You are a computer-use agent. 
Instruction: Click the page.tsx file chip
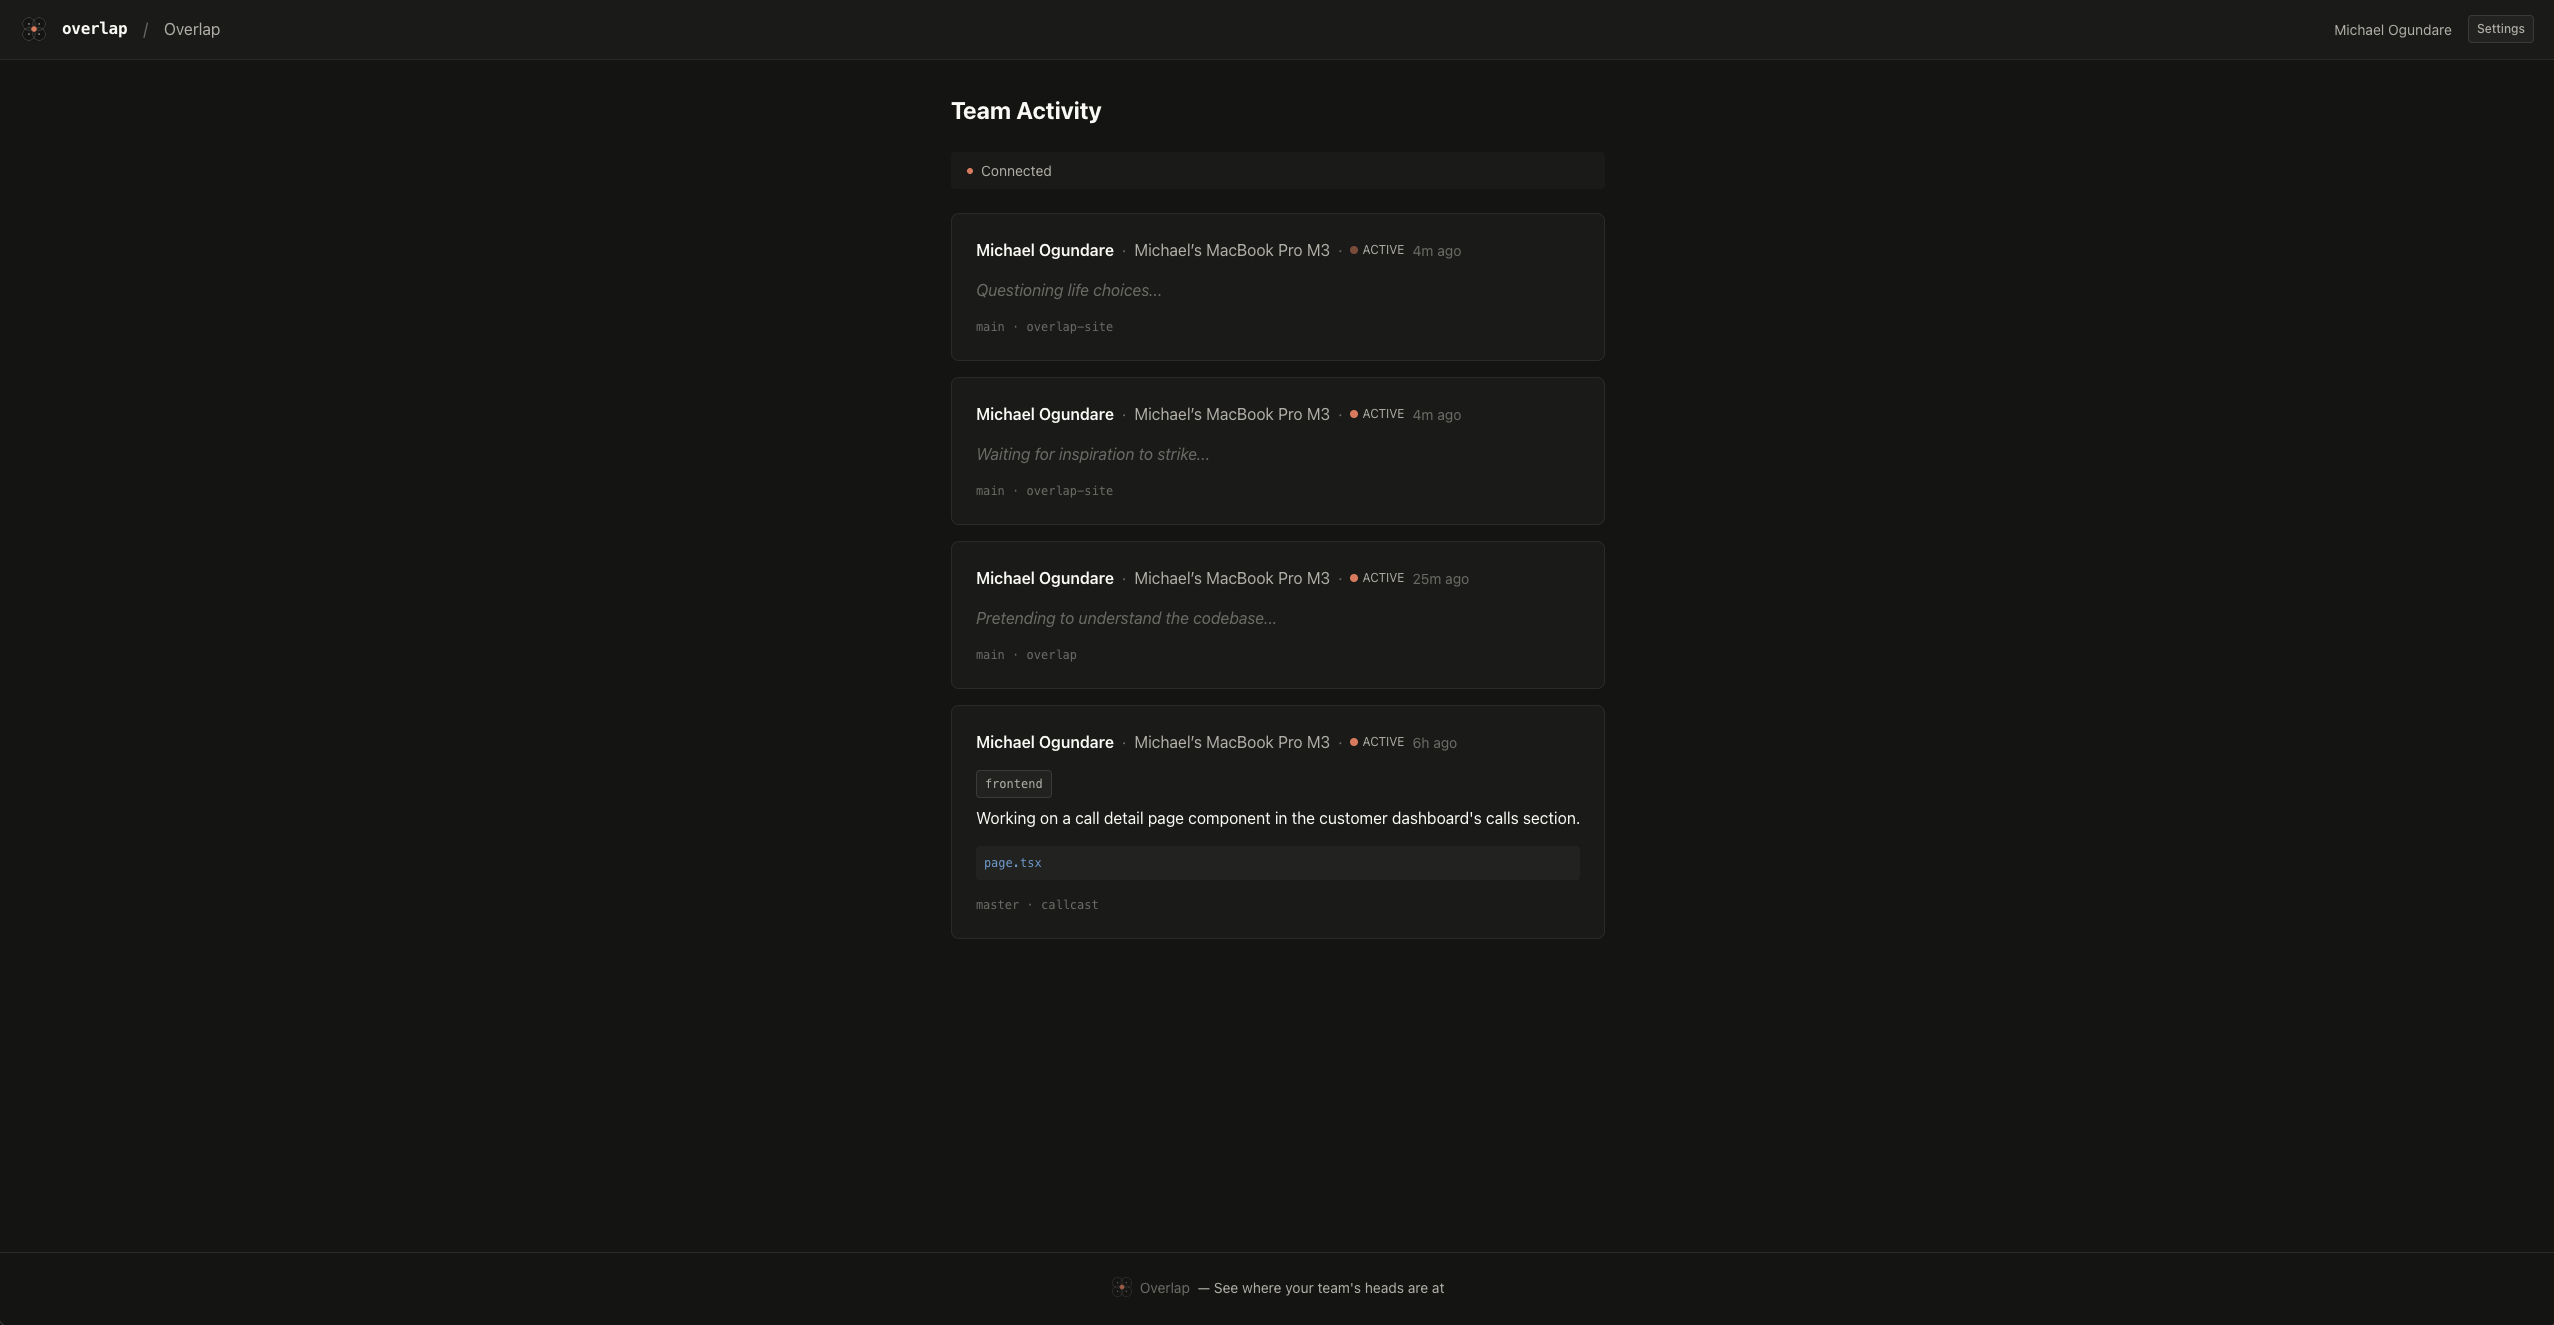(x=1011, y=861)
